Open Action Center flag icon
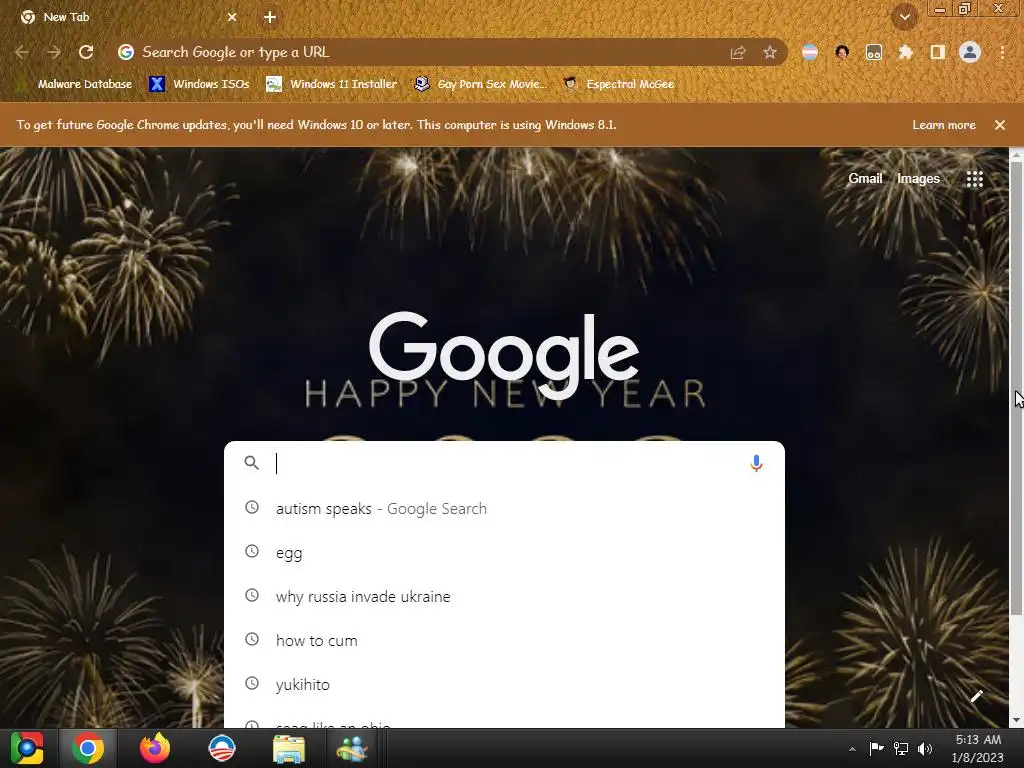The height and width of the screenshot is (768, 1024). [x=876, y=748]
